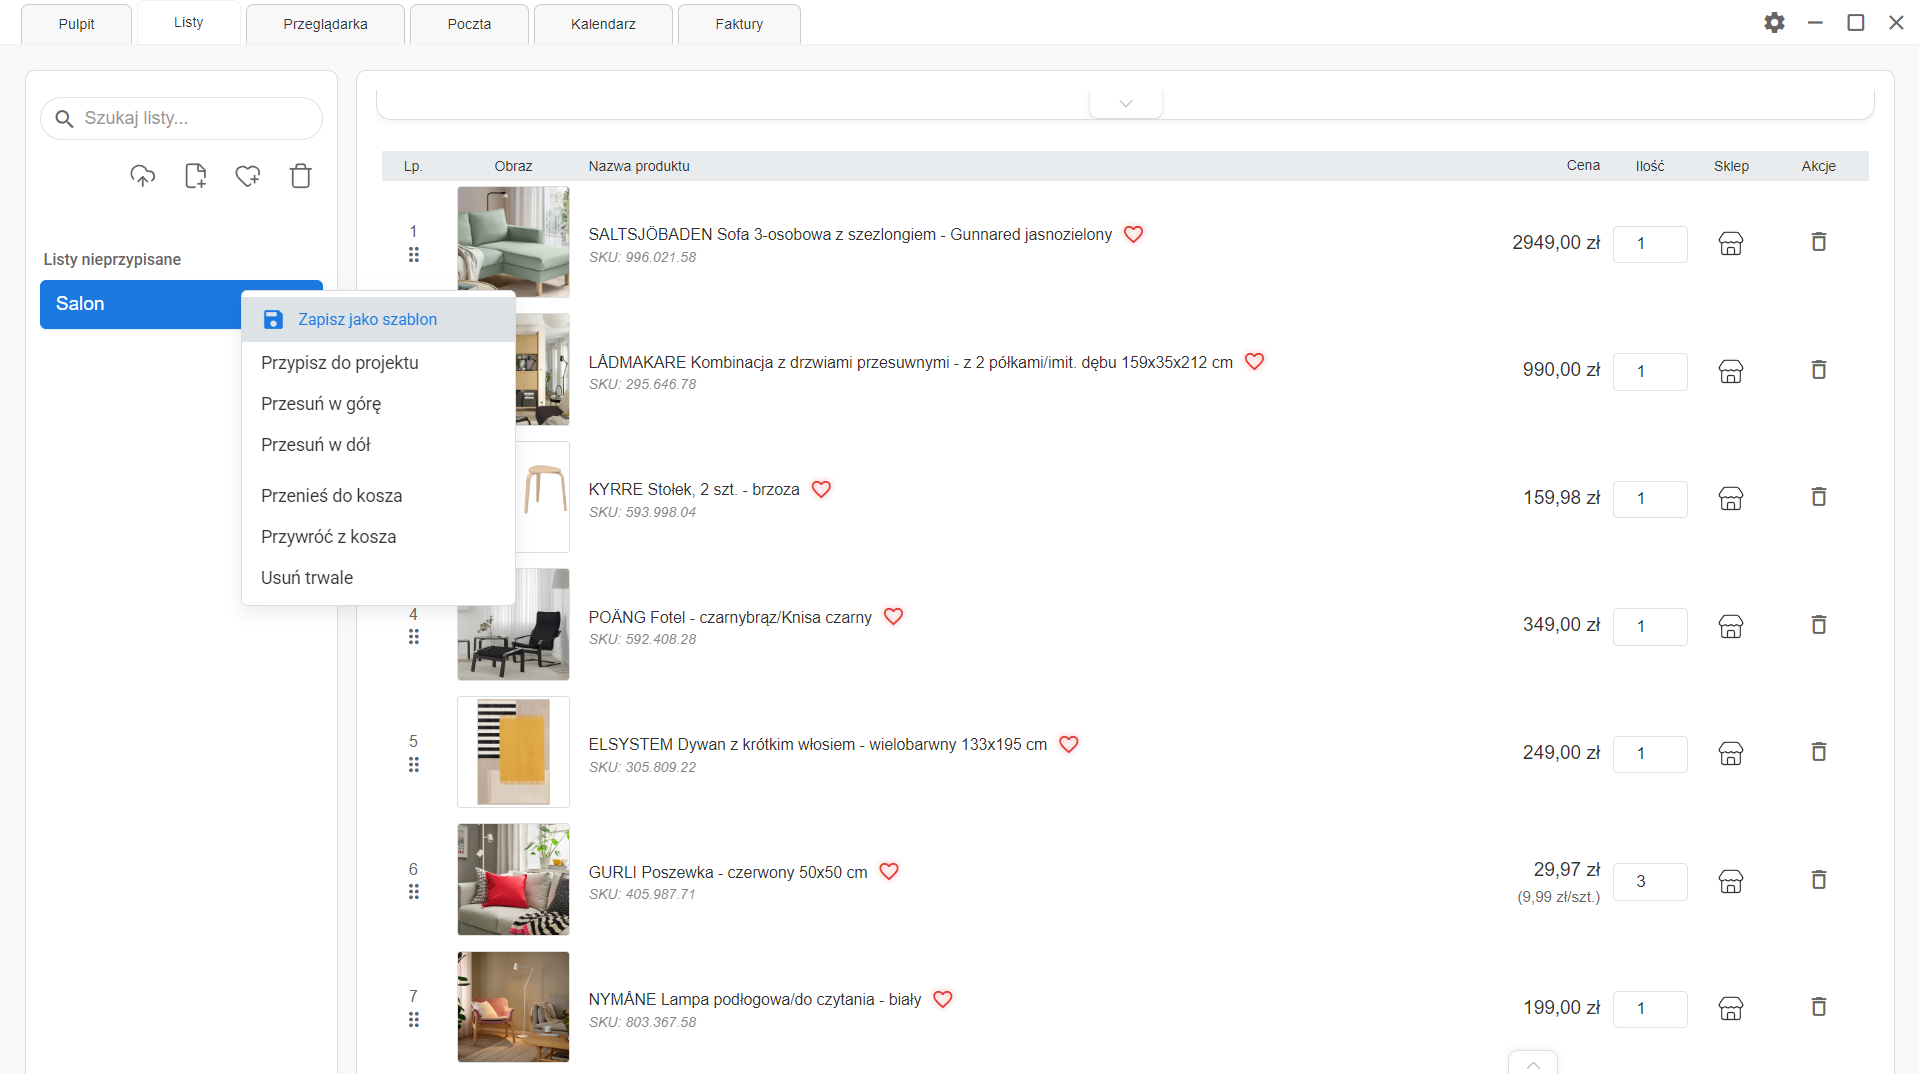The width and height of the screenshot is (1919, 1074).
Task: Toggle favorite heart for KYRRE Stołek
Action: [821, 489]
